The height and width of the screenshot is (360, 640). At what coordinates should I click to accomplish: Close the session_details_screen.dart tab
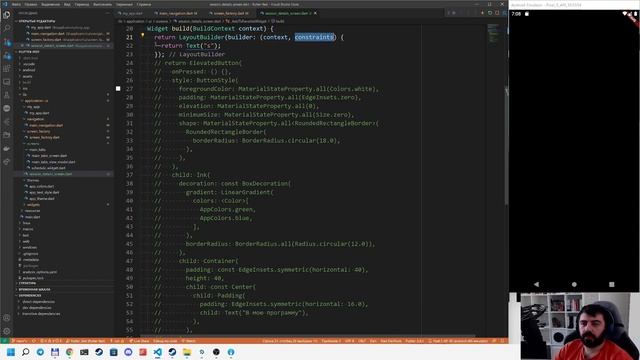point(315,13)
